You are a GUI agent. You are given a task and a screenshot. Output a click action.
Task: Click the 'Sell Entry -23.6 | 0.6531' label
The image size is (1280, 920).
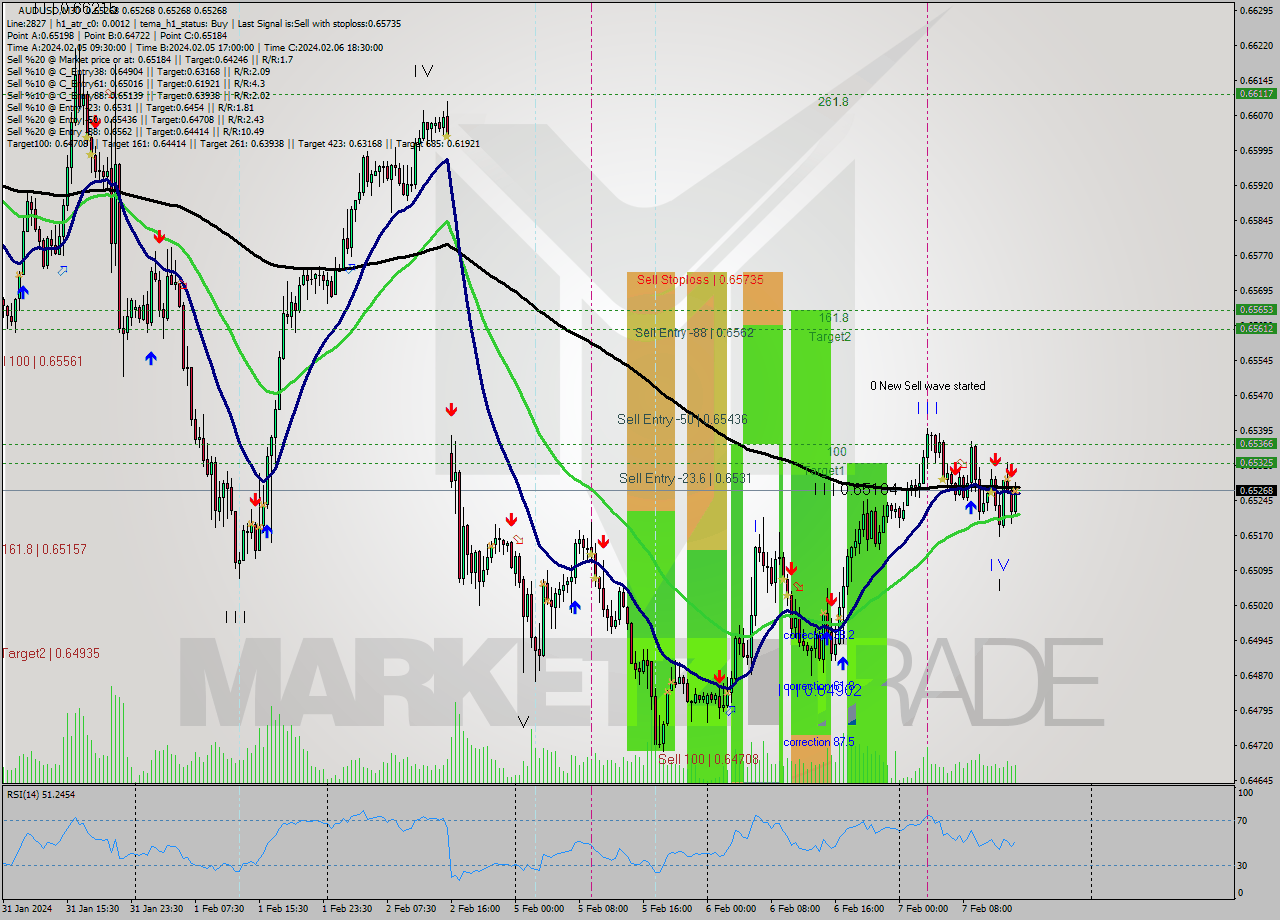tap(685, 479)
